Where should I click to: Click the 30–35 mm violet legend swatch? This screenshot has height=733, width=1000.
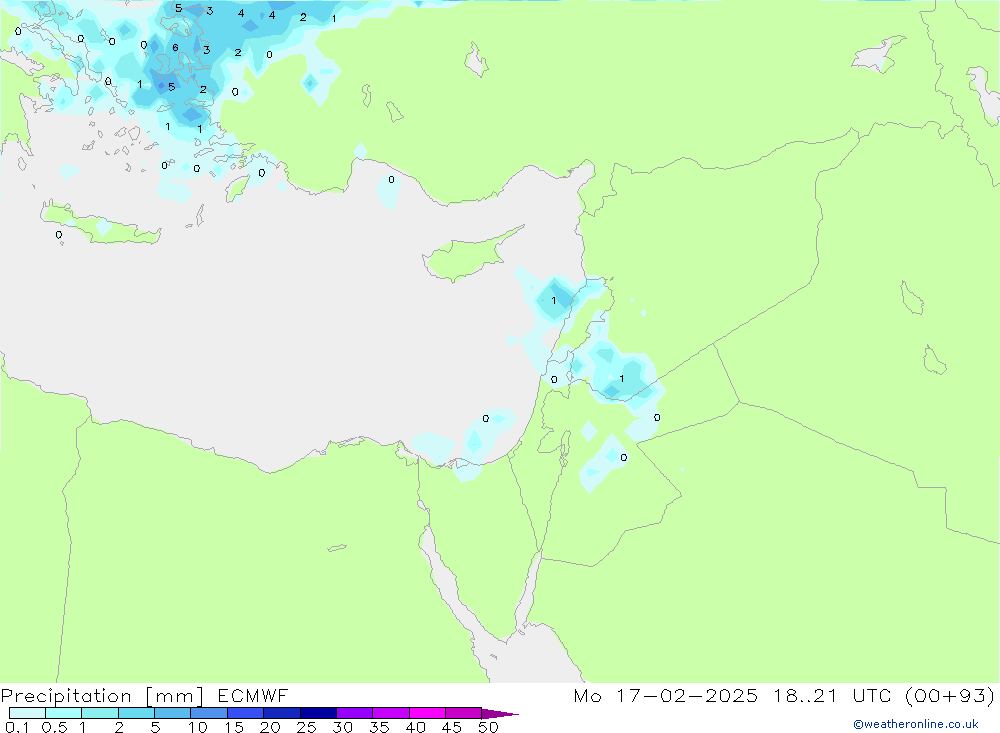[x=354, y=713]
